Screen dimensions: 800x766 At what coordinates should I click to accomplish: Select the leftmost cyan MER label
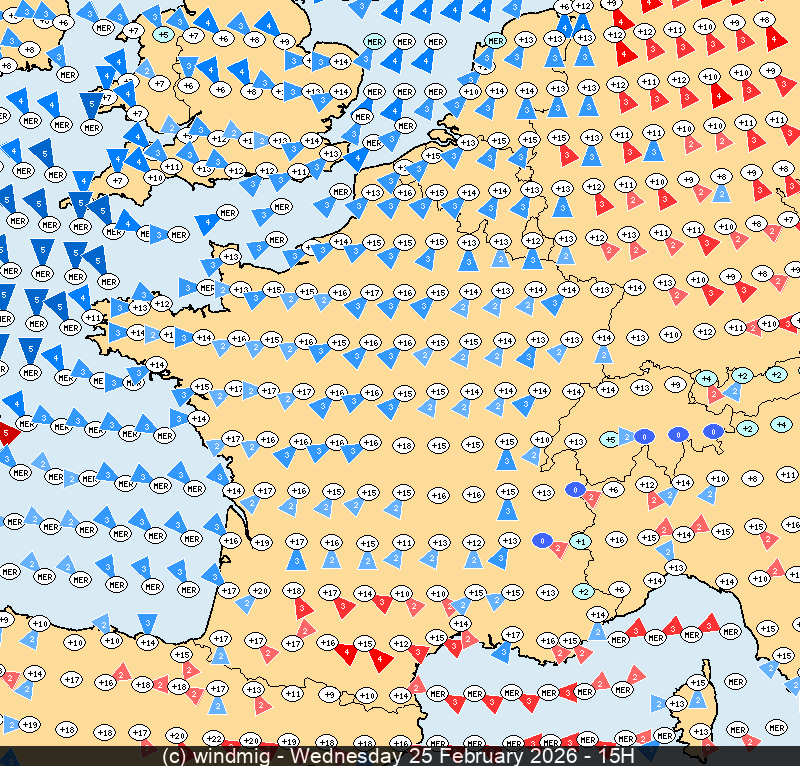(x=375, y=42)
